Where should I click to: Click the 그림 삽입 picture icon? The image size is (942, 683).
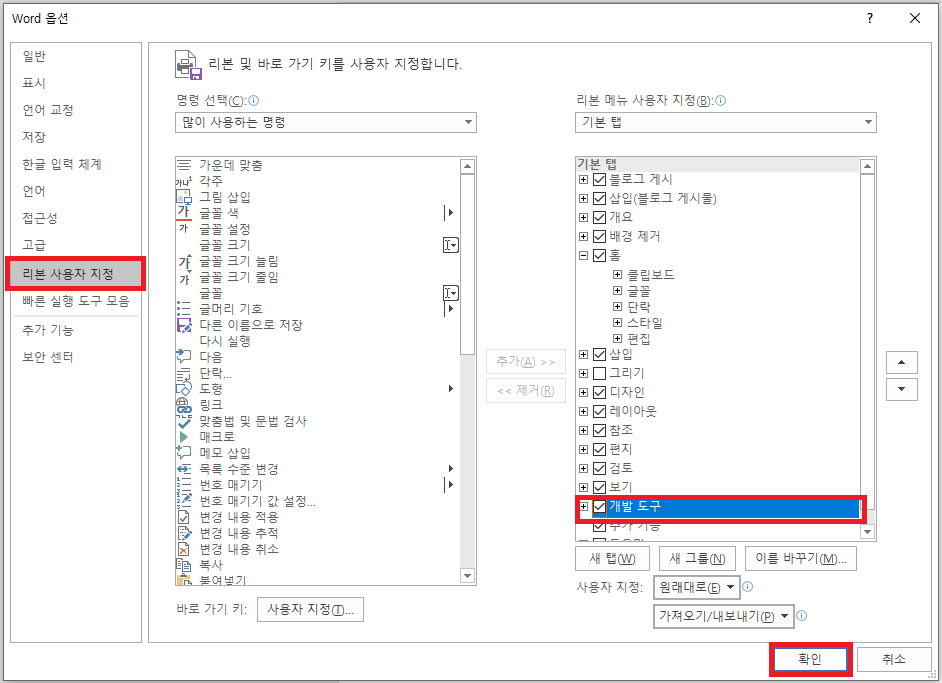click(x=184, y=197)
